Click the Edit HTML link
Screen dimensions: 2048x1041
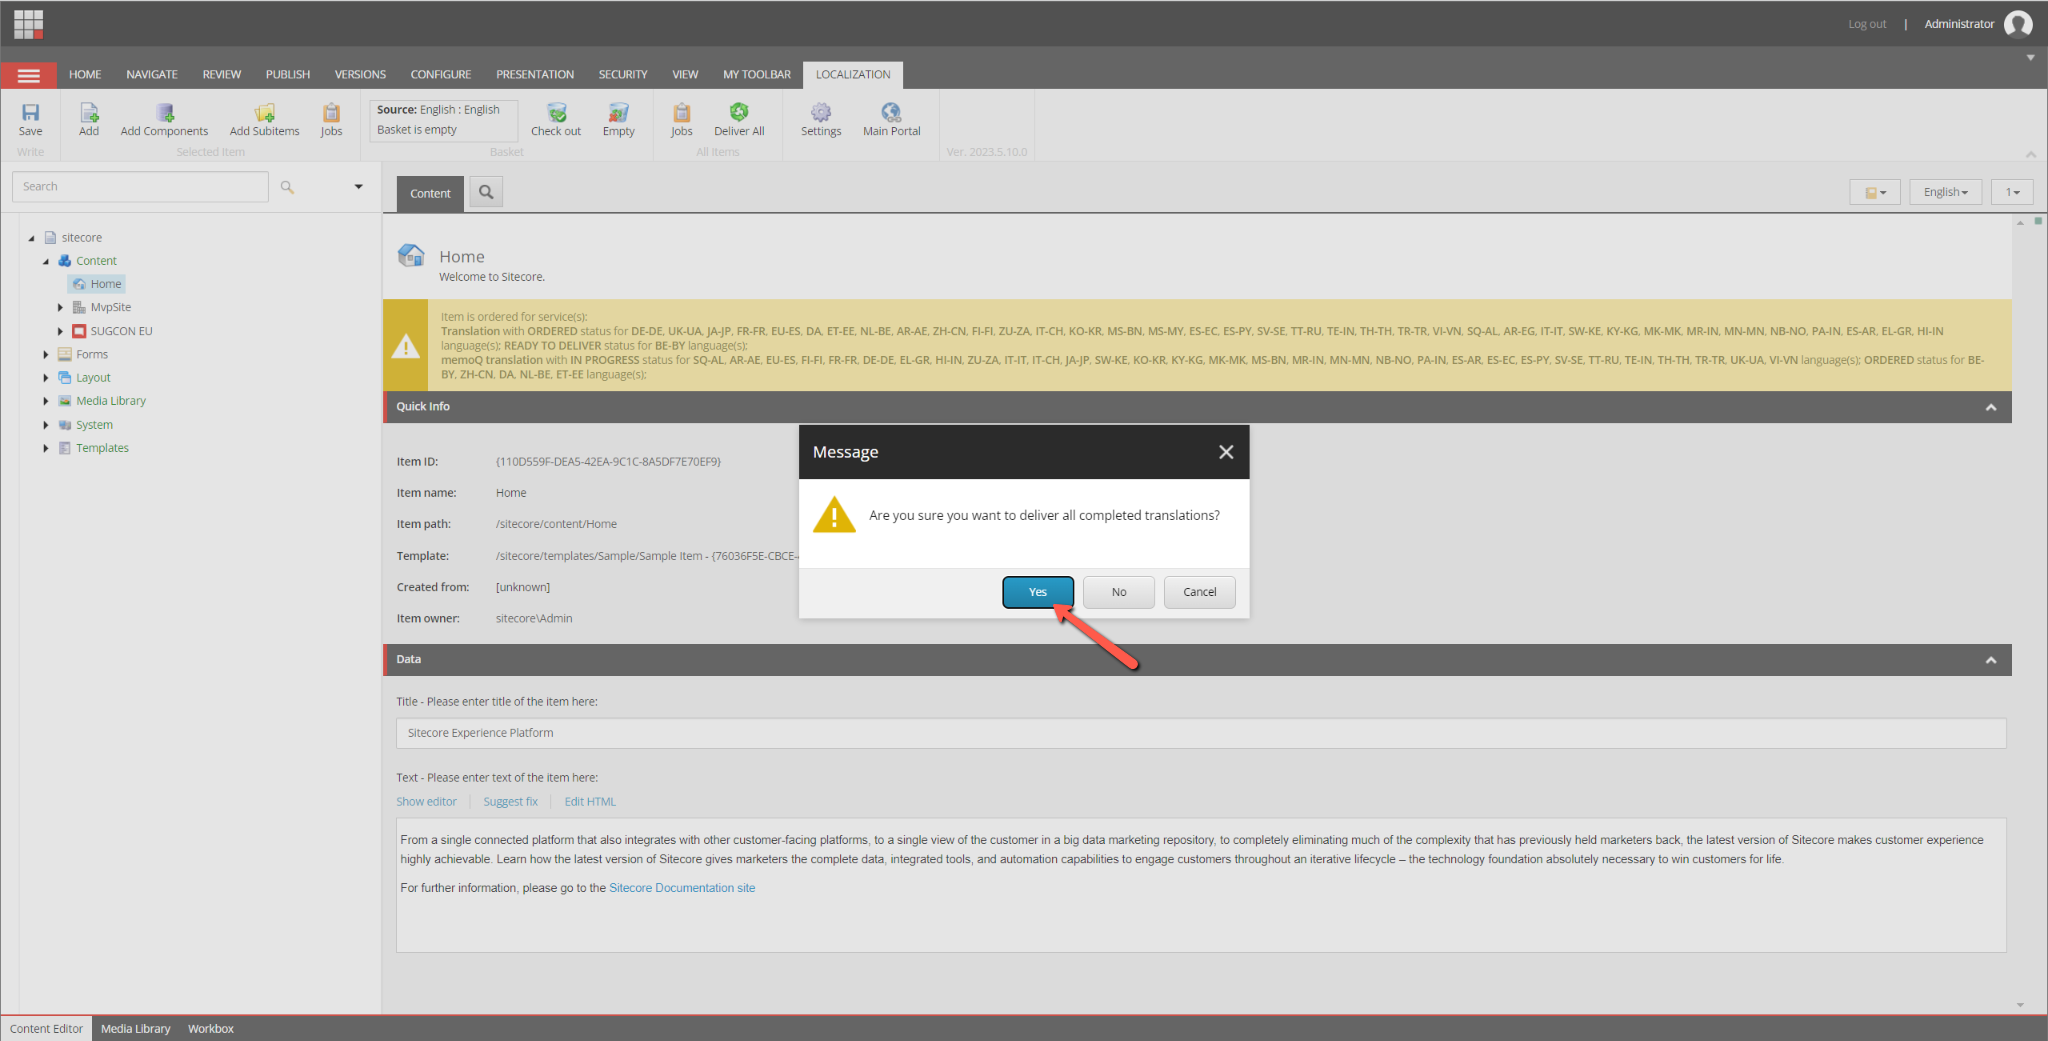tap(590, 802)
